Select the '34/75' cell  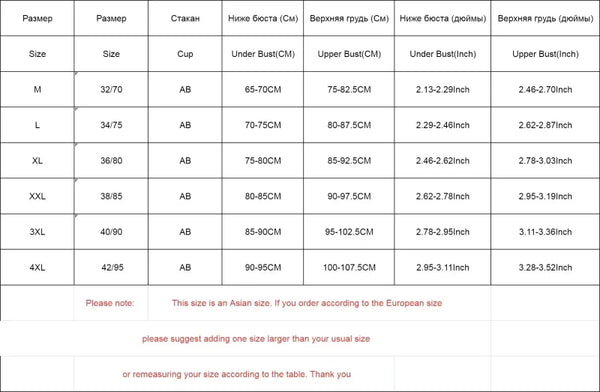(111, 125)
